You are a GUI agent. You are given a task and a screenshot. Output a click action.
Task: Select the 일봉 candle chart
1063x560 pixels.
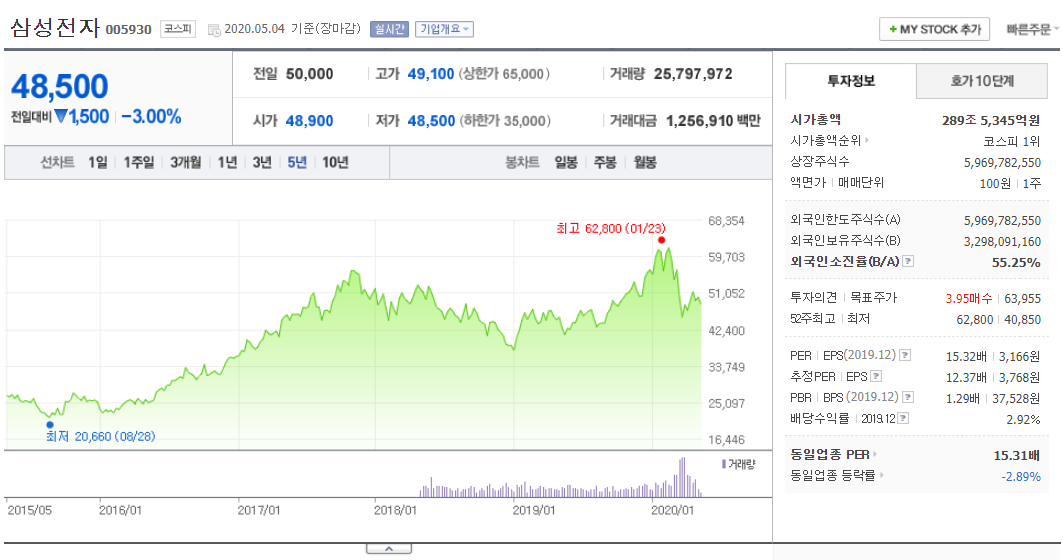click(x=565, y=163)
